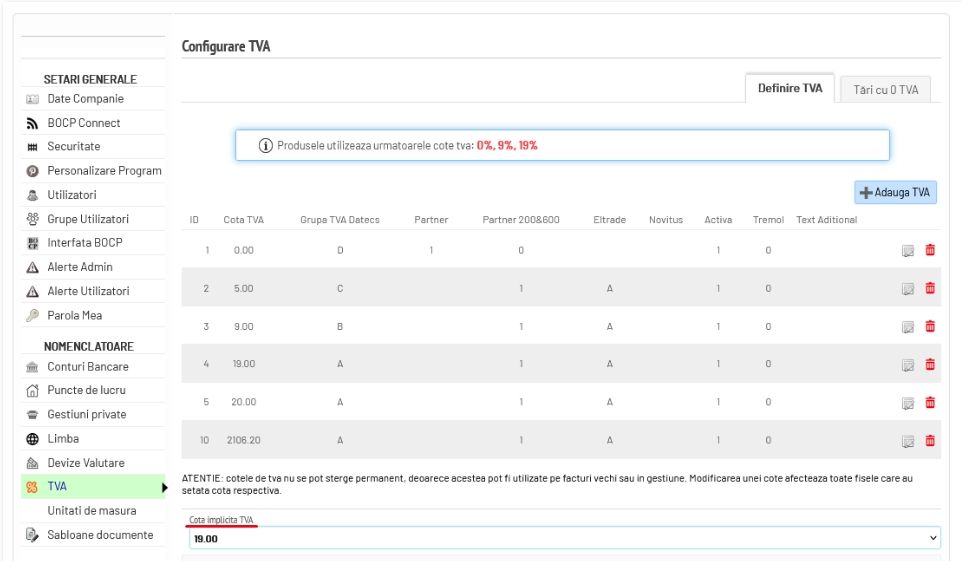The image size is (962, 561).
Task: Edit the 19.00 TVA rate row
Action: [909, 365]
